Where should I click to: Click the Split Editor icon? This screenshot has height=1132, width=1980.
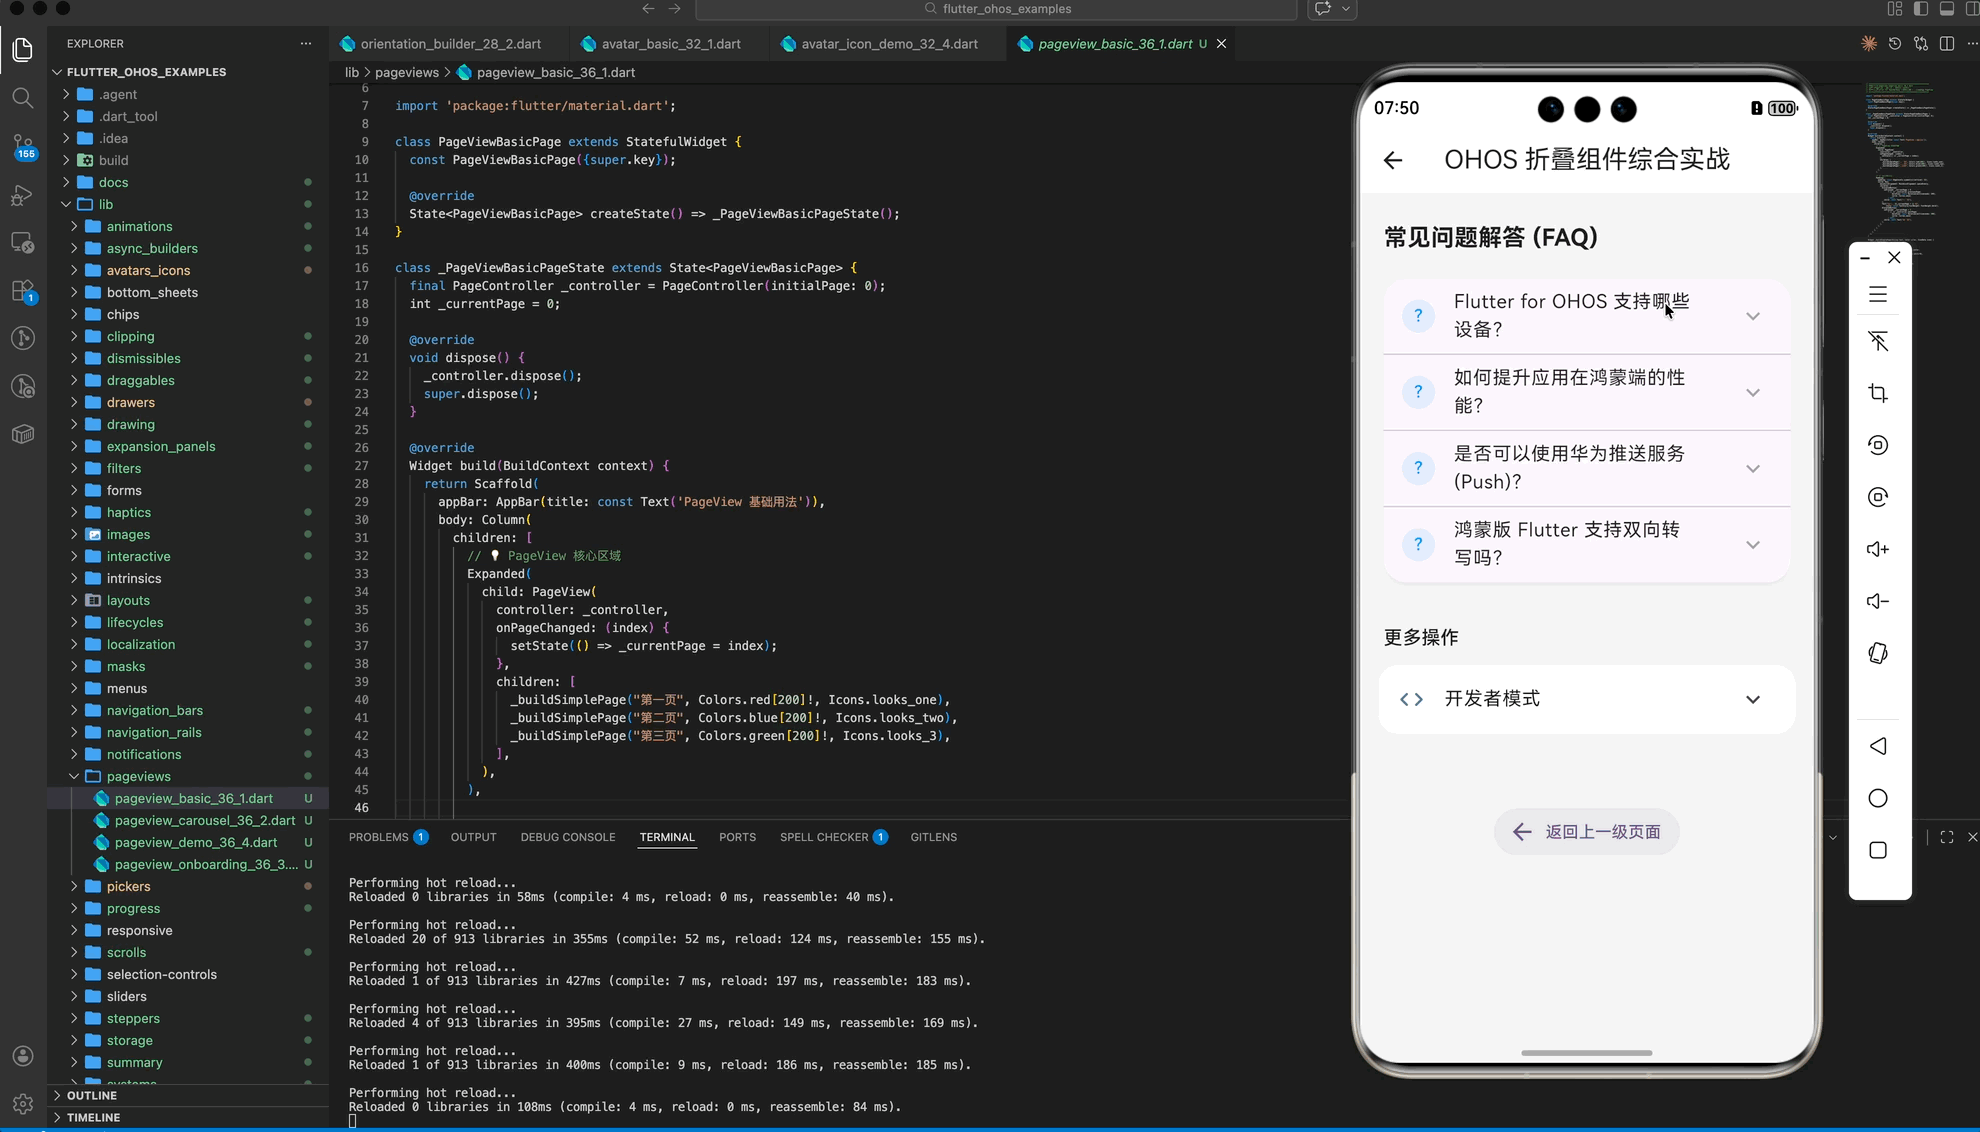point(1945,44)
